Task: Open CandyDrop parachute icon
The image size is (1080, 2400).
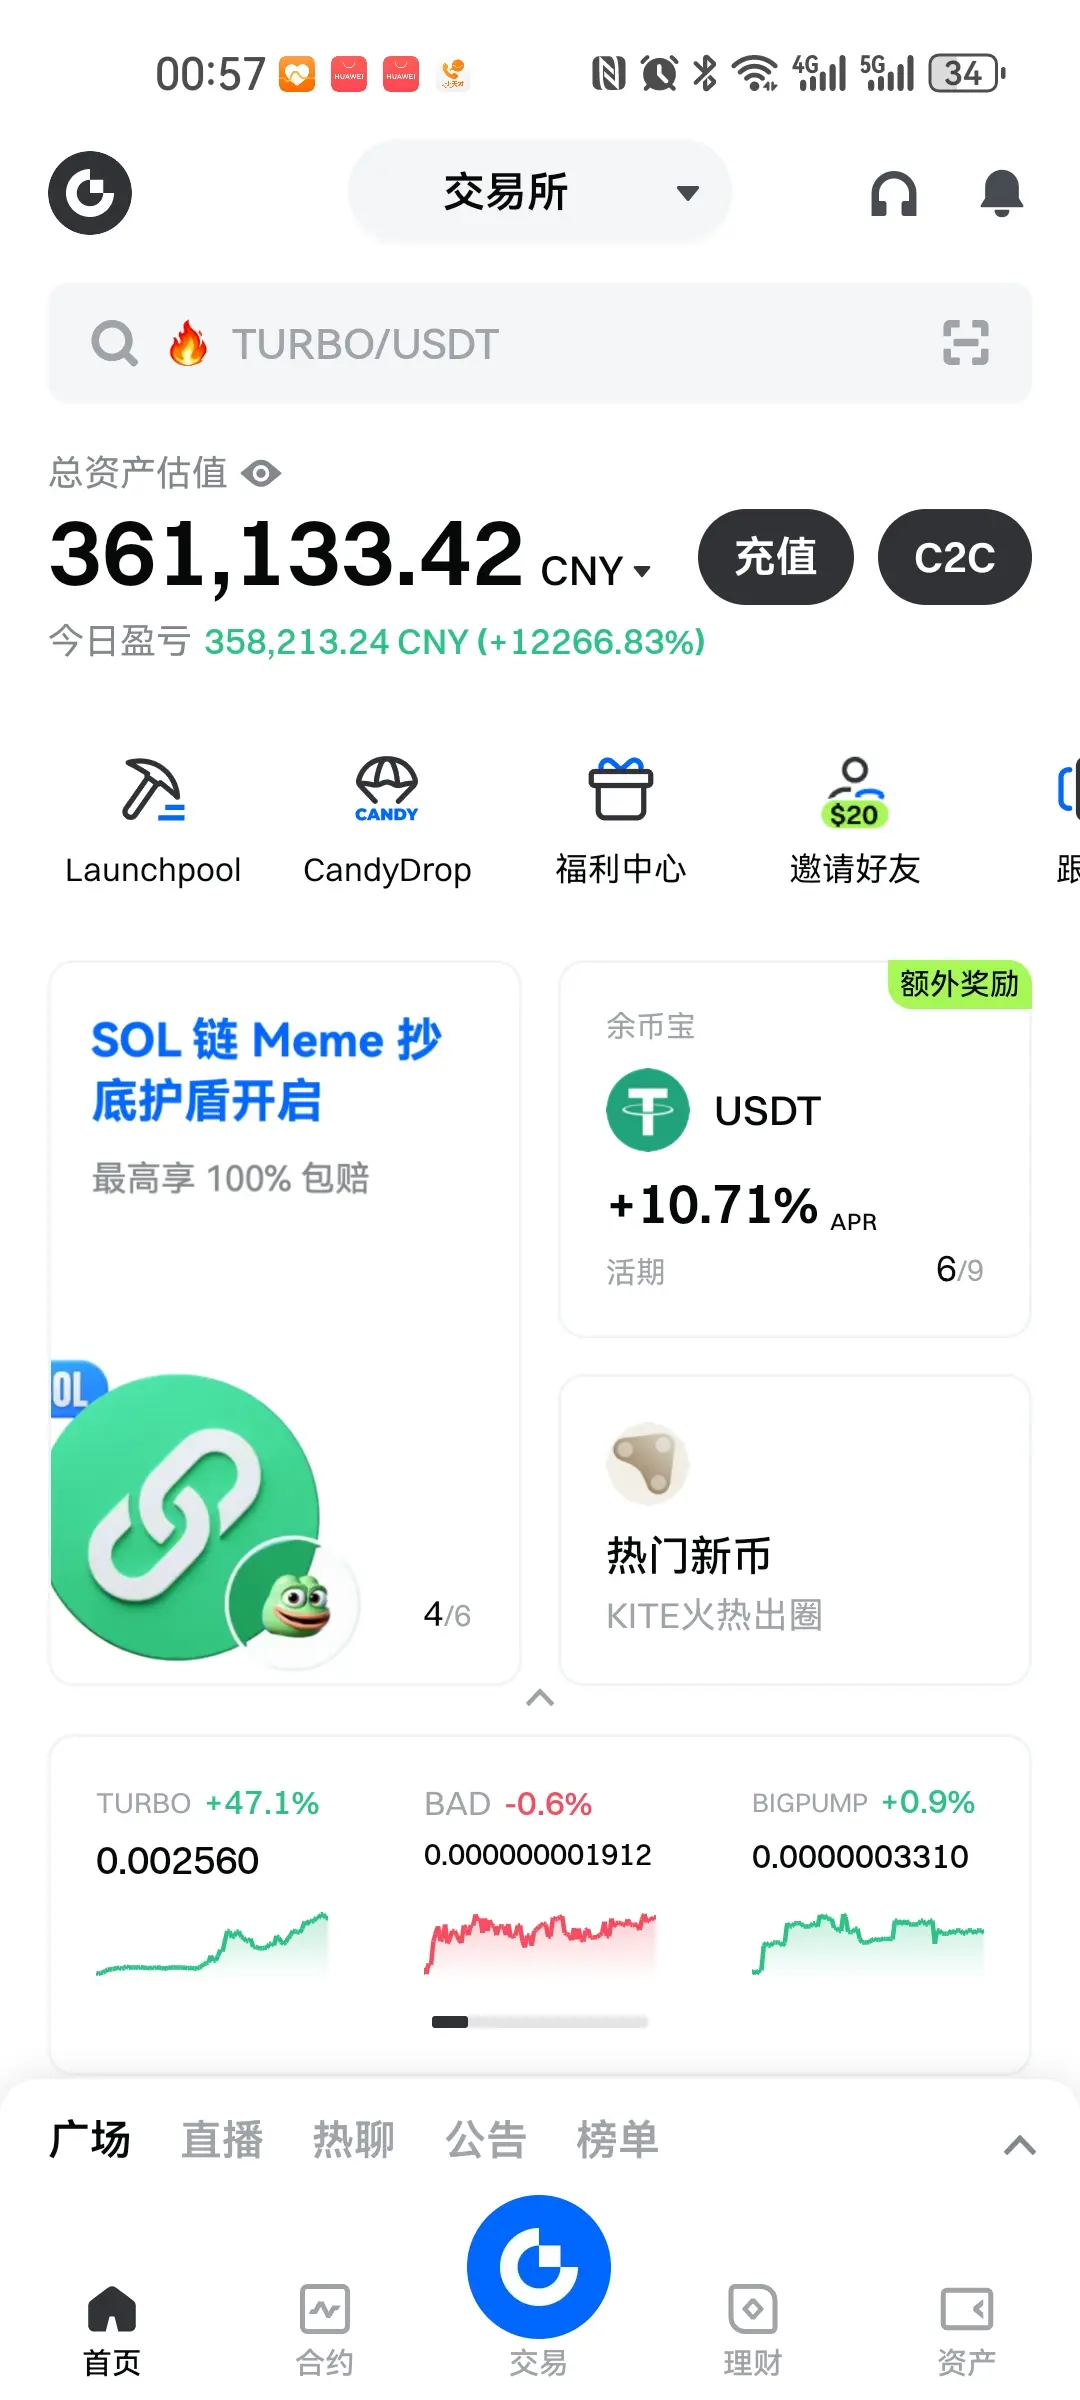Action: pyautogui.click(x=387, y=789)
